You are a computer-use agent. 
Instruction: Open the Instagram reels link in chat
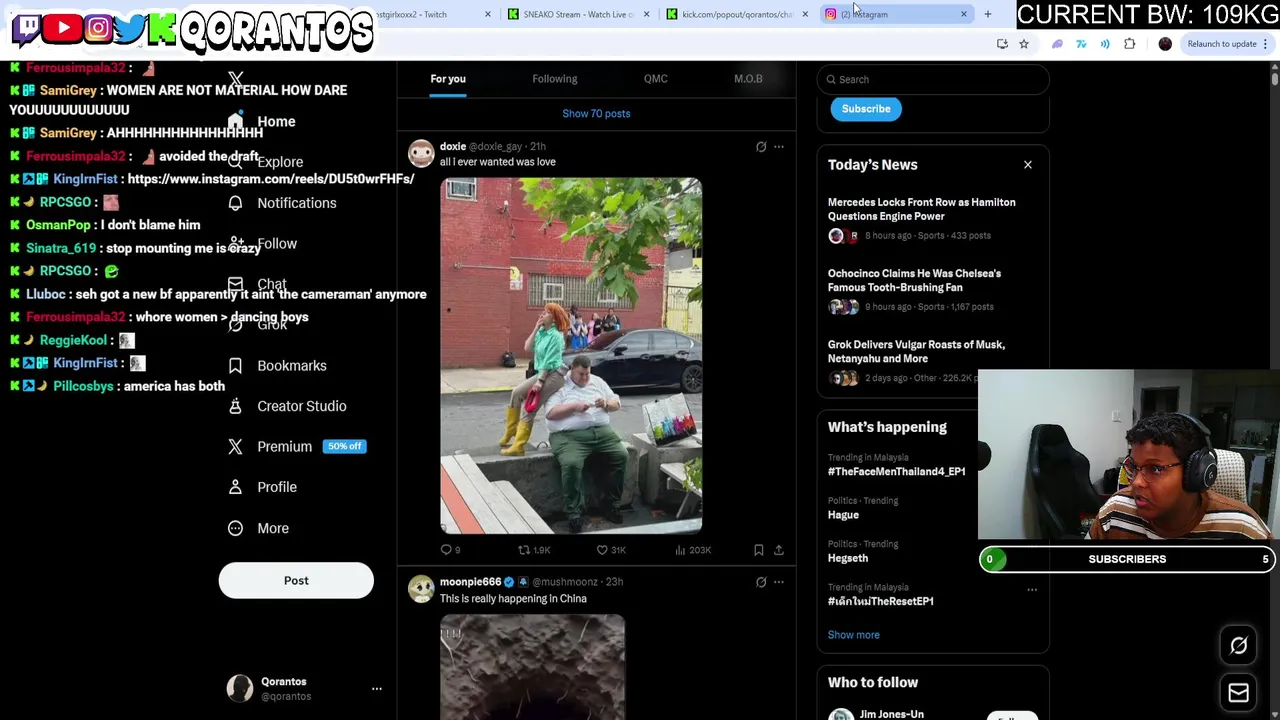tap(271, 179)
